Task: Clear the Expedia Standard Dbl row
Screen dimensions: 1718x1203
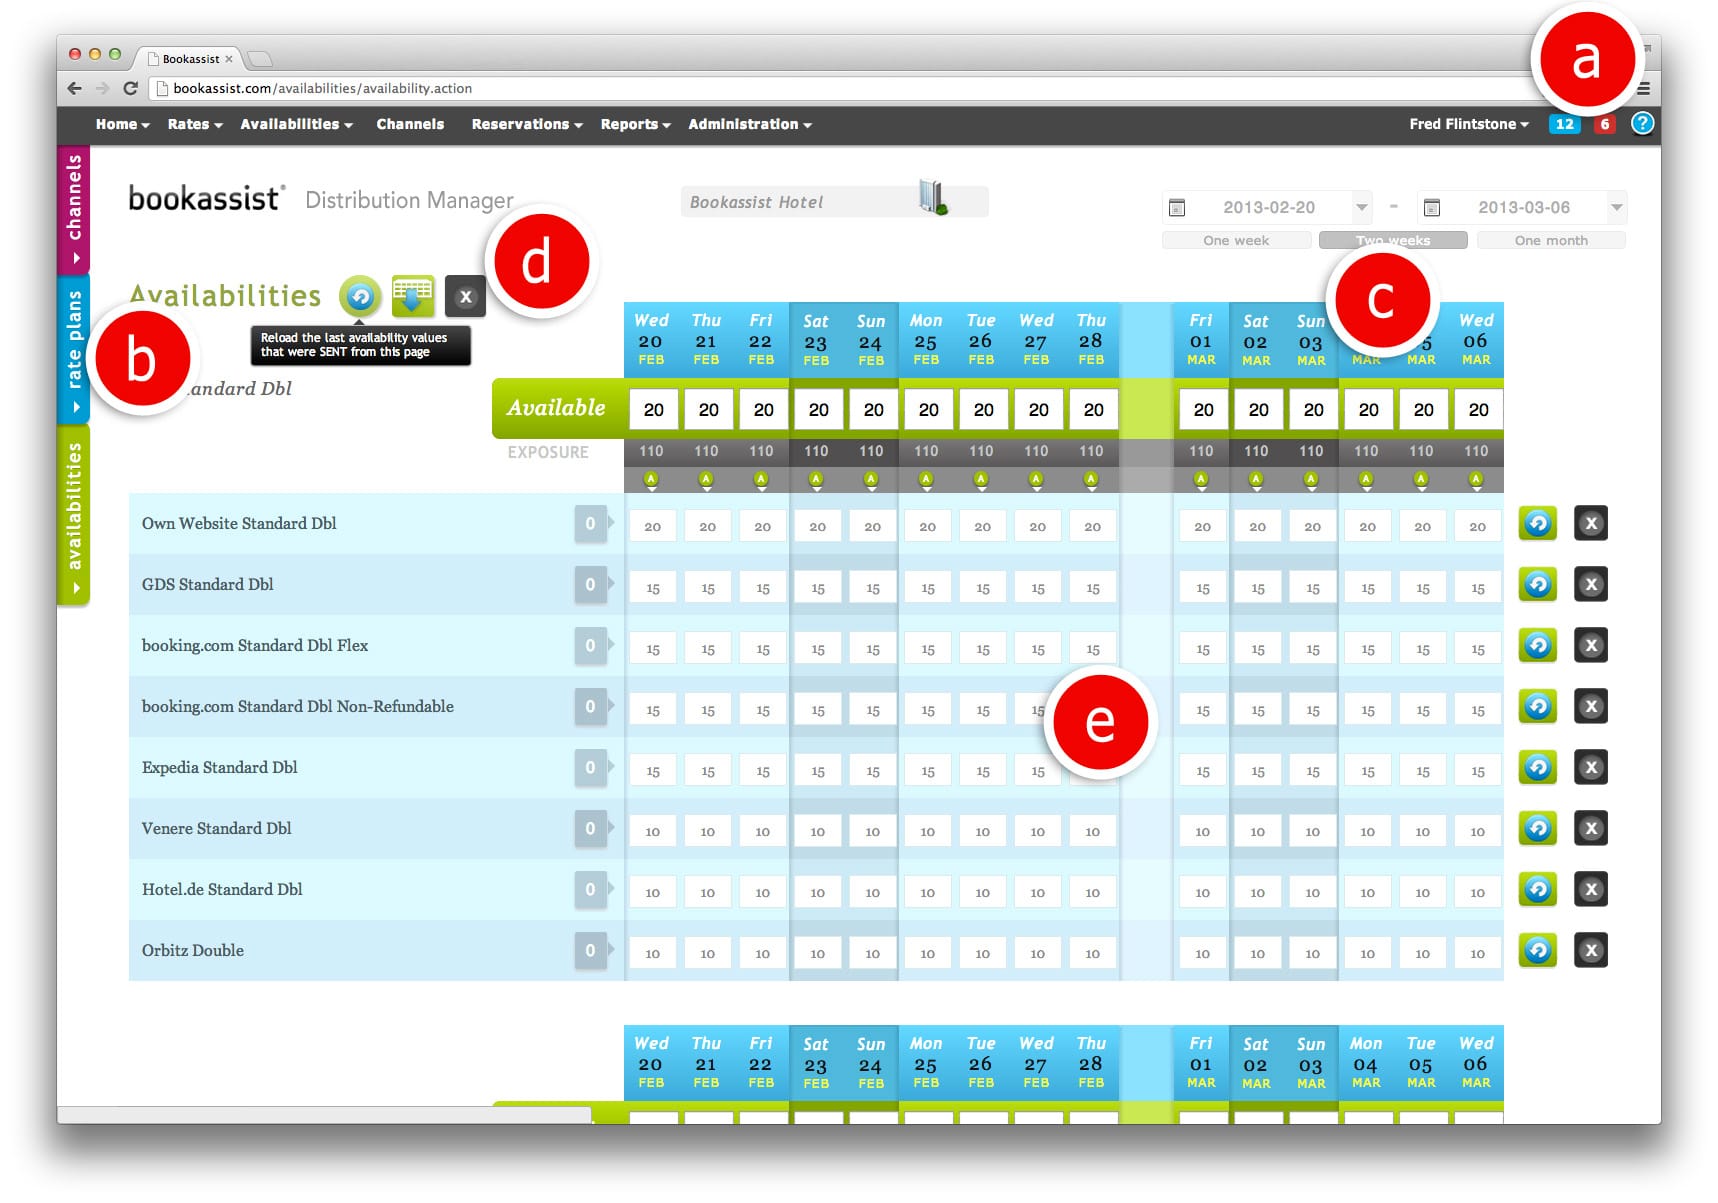Action: pyautogui.click(x=1591, y=767)
